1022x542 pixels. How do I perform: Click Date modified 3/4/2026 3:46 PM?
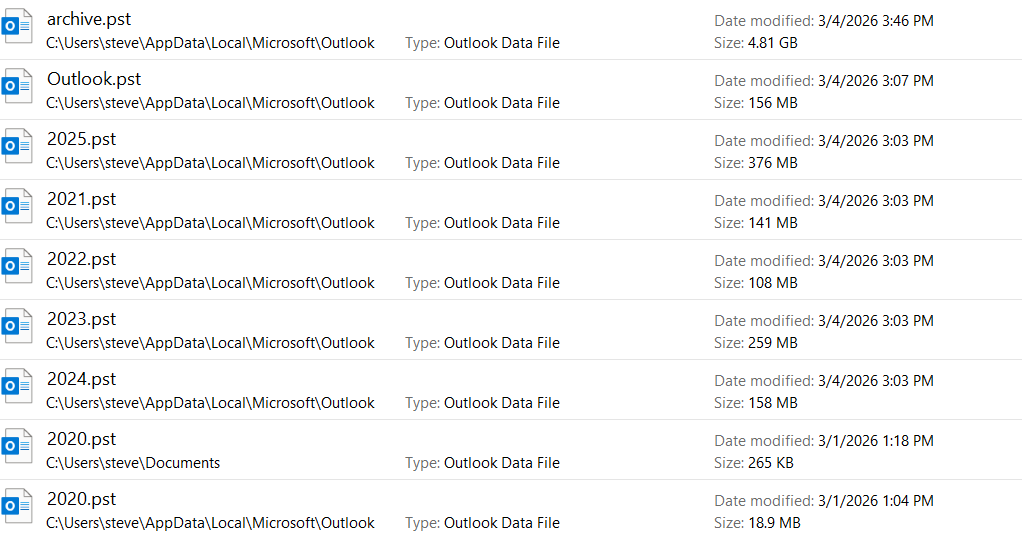coord(824,21)
